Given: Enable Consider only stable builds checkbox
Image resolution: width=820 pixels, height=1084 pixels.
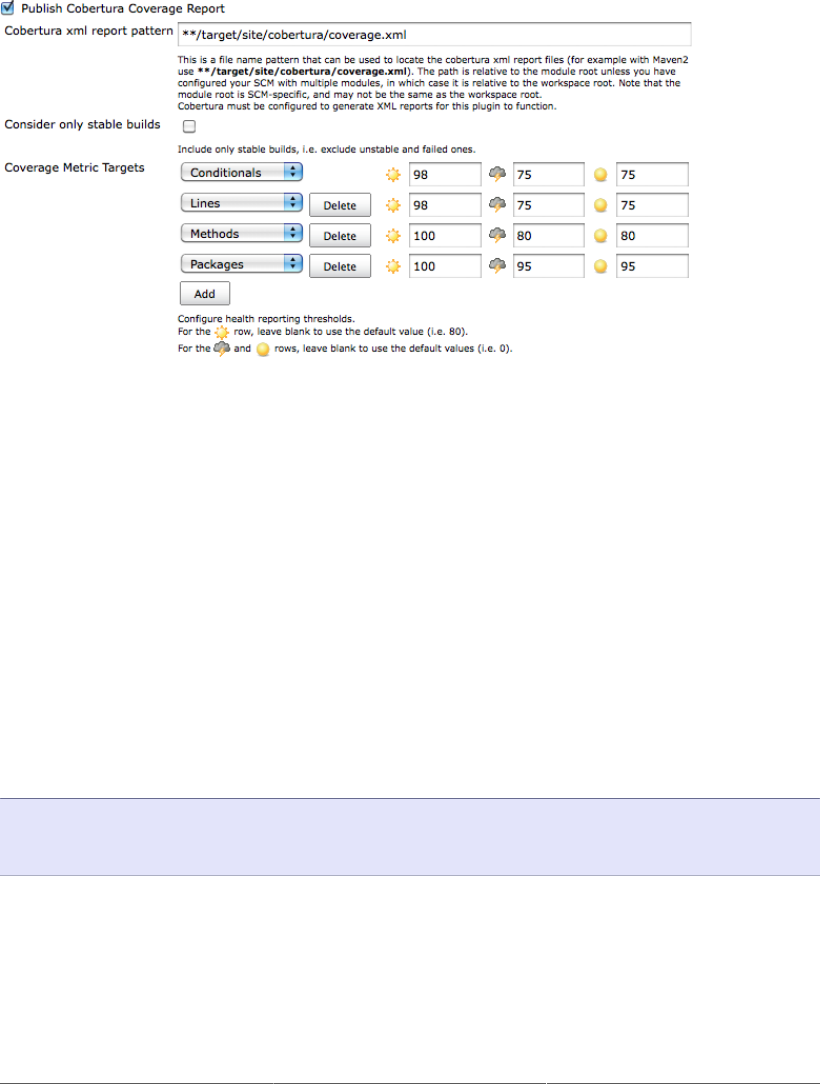Looking at the screenshot, I should click(x=189, y=127).
